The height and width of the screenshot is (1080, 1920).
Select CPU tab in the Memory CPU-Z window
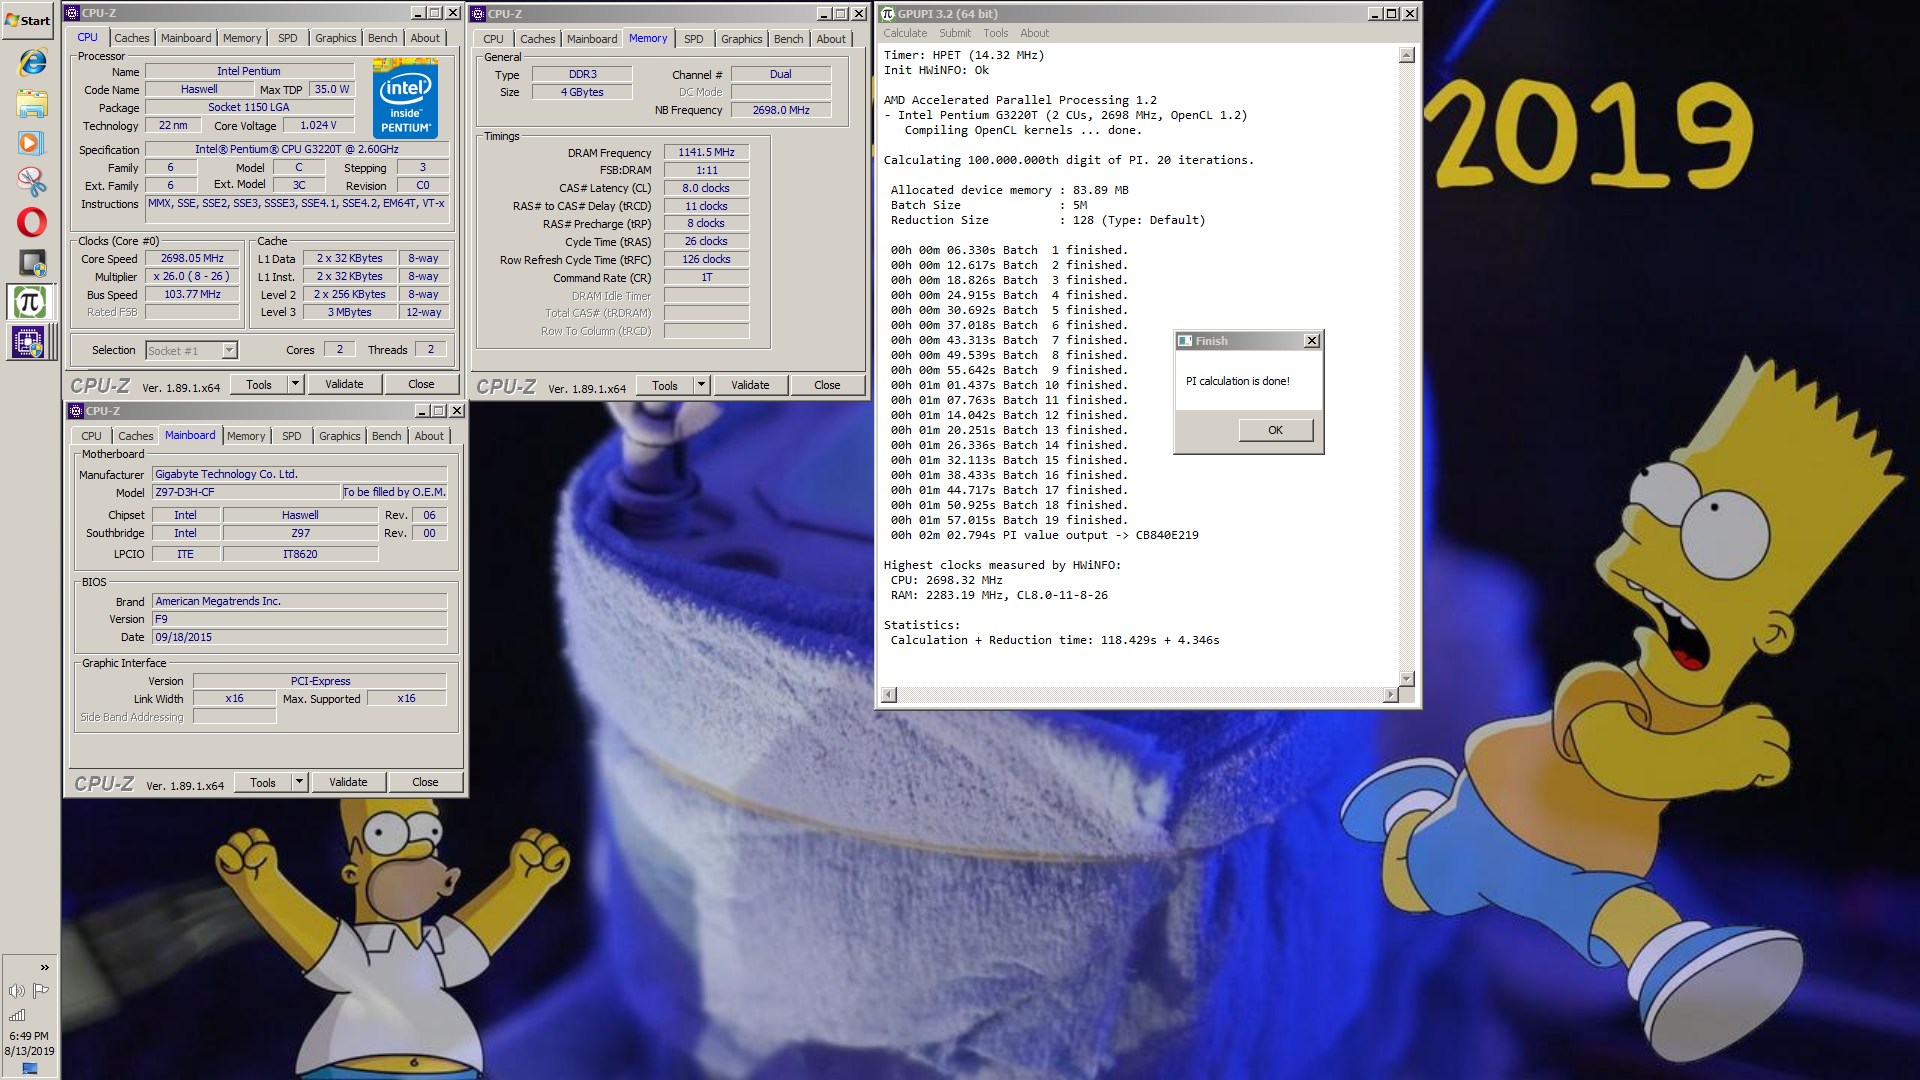click(493, 39)
